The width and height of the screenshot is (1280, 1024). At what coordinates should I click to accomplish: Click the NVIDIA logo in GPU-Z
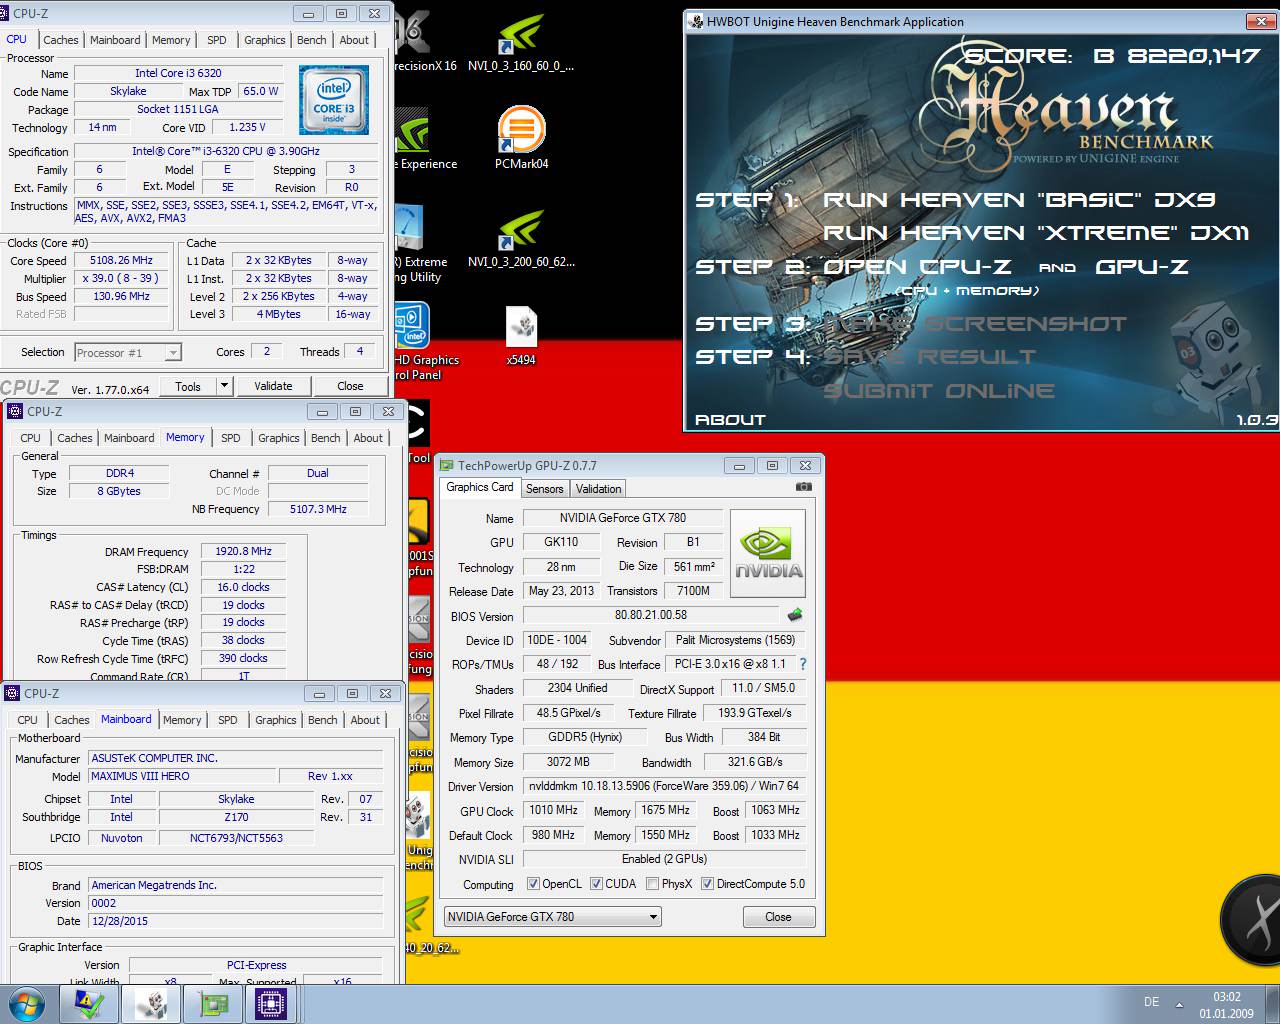click(768, 553)
